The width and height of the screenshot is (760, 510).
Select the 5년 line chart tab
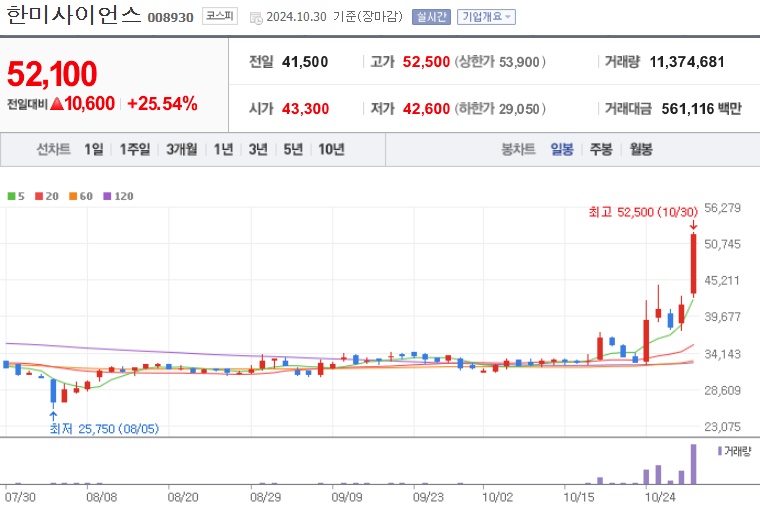293,149
